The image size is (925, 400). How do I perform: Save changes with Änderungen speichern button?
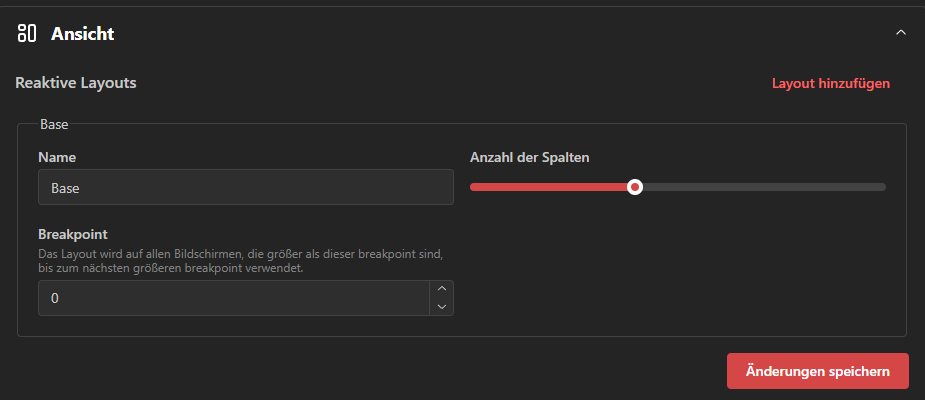[x=817, y=371]
